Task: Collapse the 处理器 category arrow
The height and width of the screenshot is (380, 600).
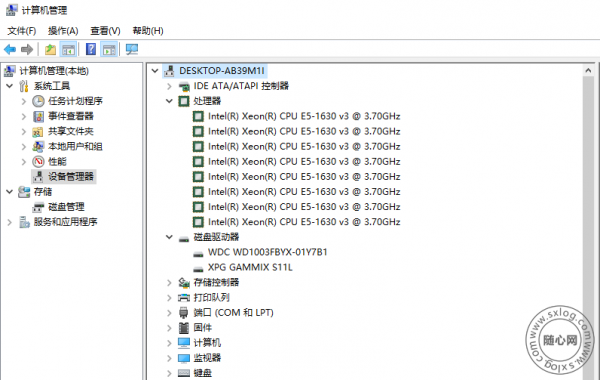Action: tap(169, 101)
